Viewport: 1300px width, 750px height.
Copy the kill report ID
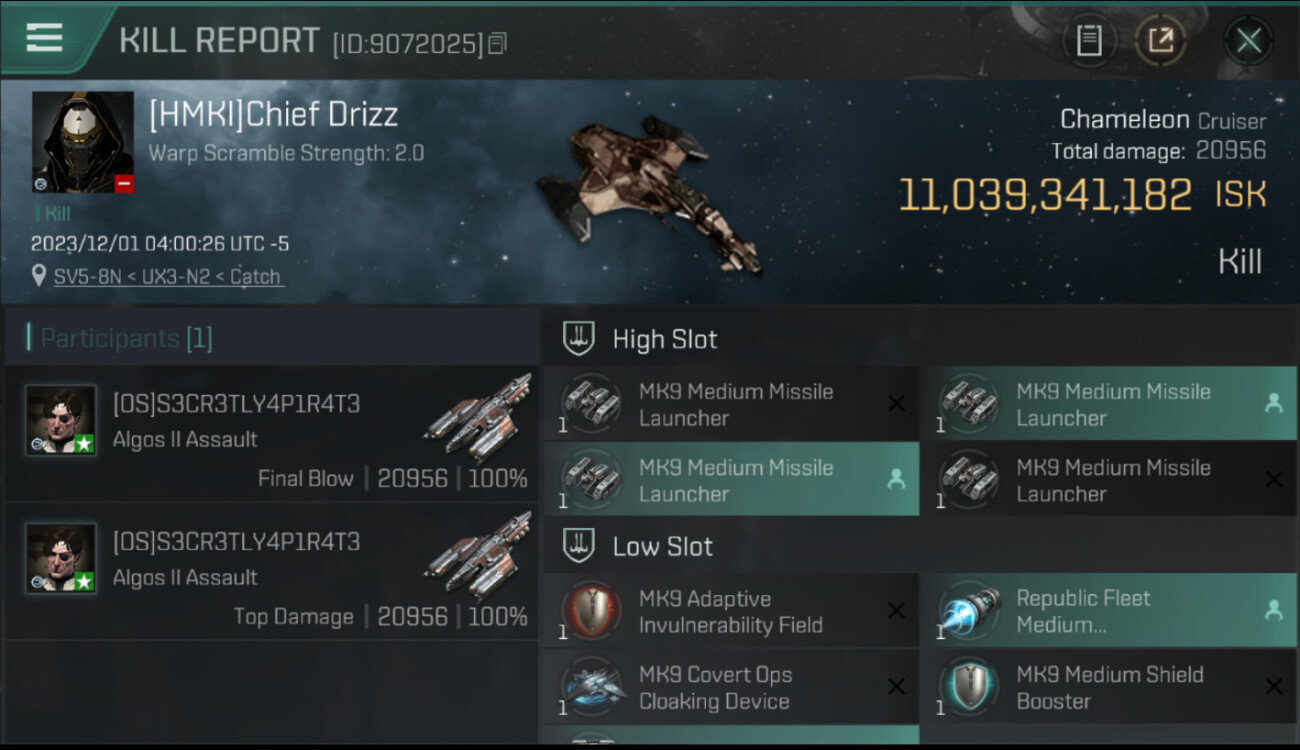tap(498, 43)
